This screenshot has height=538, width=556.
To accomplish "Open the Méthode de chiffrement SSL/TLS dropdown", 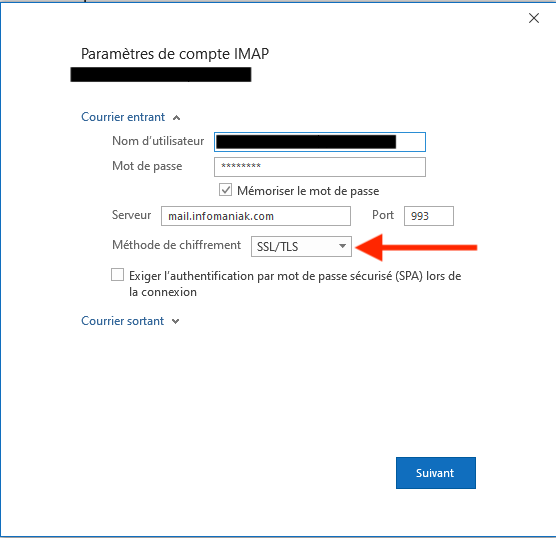I will pyautogui.click(x=301, y=246).
